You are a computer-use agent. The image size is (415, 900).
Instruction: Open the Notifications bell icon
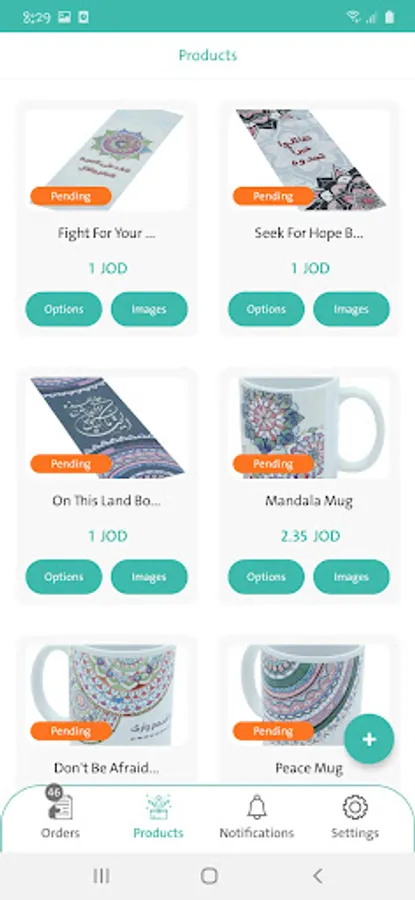coord(257,807)
